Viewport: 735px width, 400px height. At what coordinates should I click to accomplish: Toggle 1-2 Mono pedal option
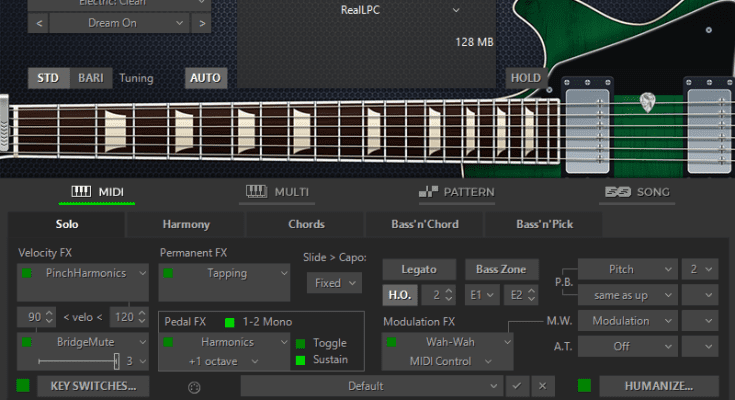tap(229, 322)
